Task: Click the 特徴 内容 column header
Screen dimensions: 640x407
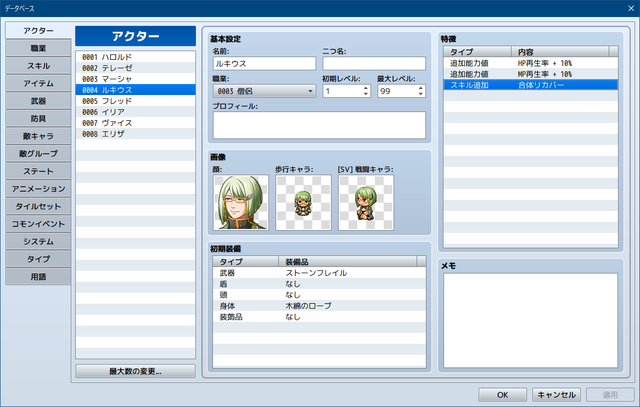Action: [x=560, y=52]
